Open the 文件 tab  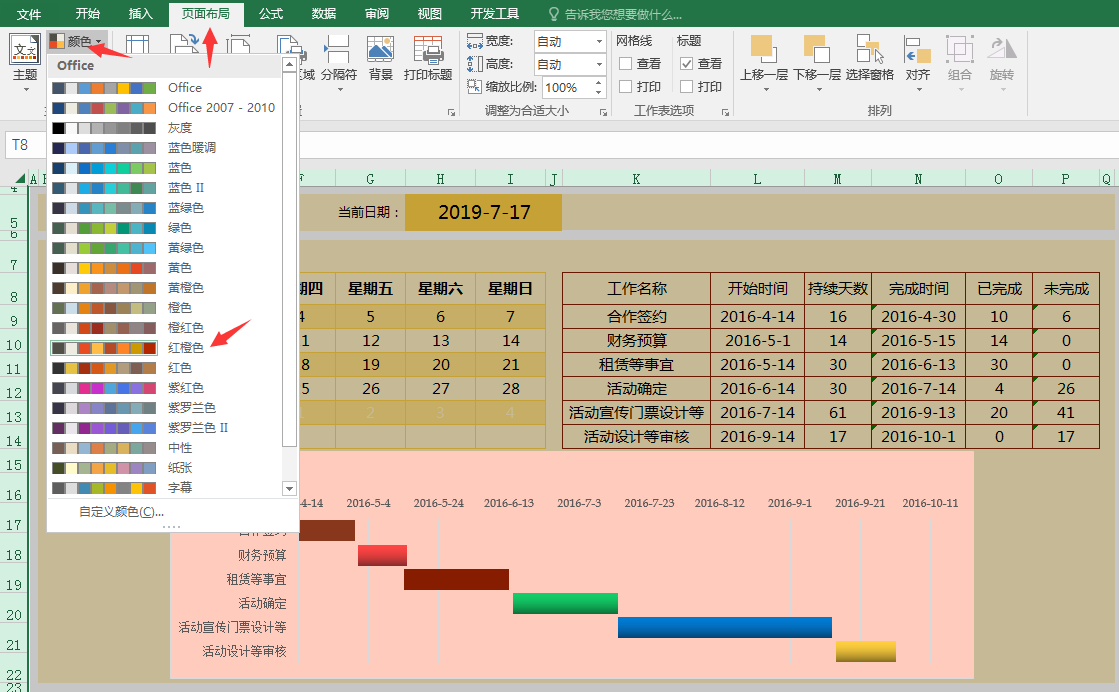(29, 14)
